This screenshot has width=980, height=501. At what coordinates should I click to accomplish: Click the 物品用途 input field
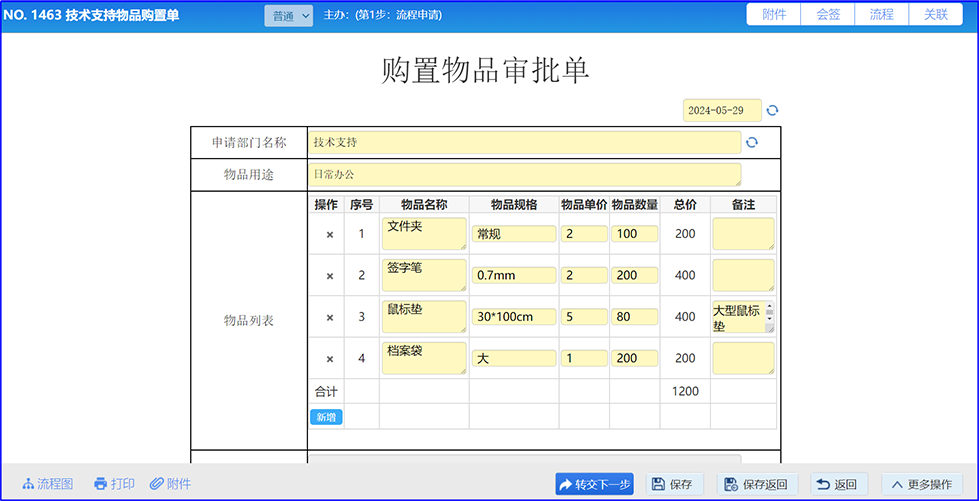coord(524,175)
